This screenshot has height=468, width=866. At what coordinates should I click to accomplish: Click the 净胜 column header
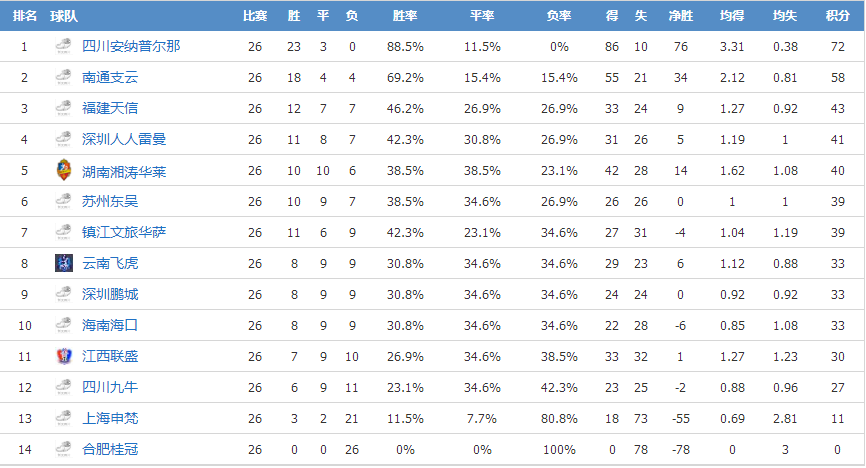[680, 16]
